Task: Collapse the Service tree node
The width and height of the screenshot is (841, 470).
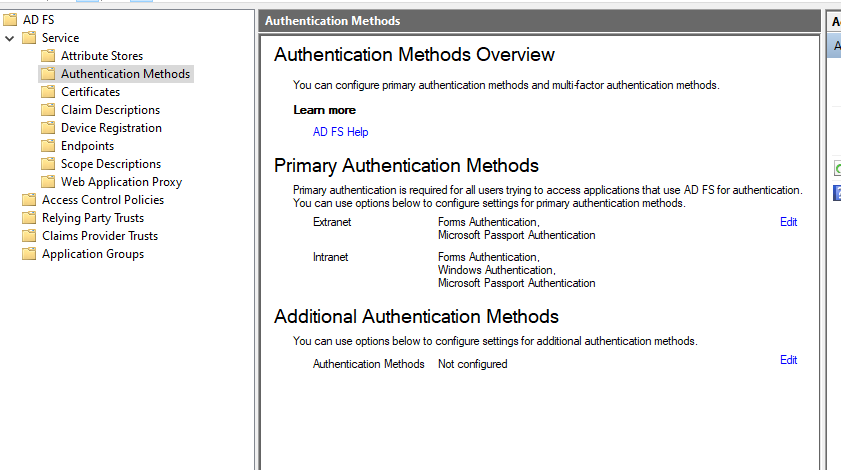Action: coord(10,38)
